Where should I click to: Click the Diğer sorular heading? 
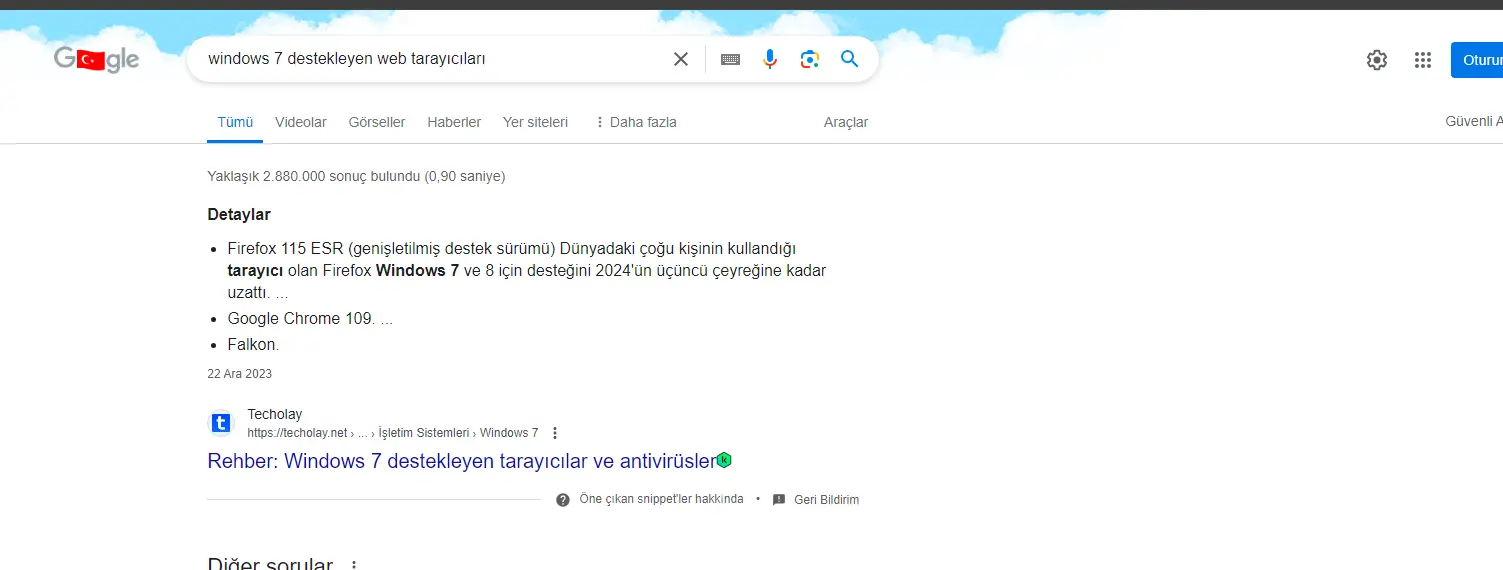pyautogui.click(x=270, y=564)
